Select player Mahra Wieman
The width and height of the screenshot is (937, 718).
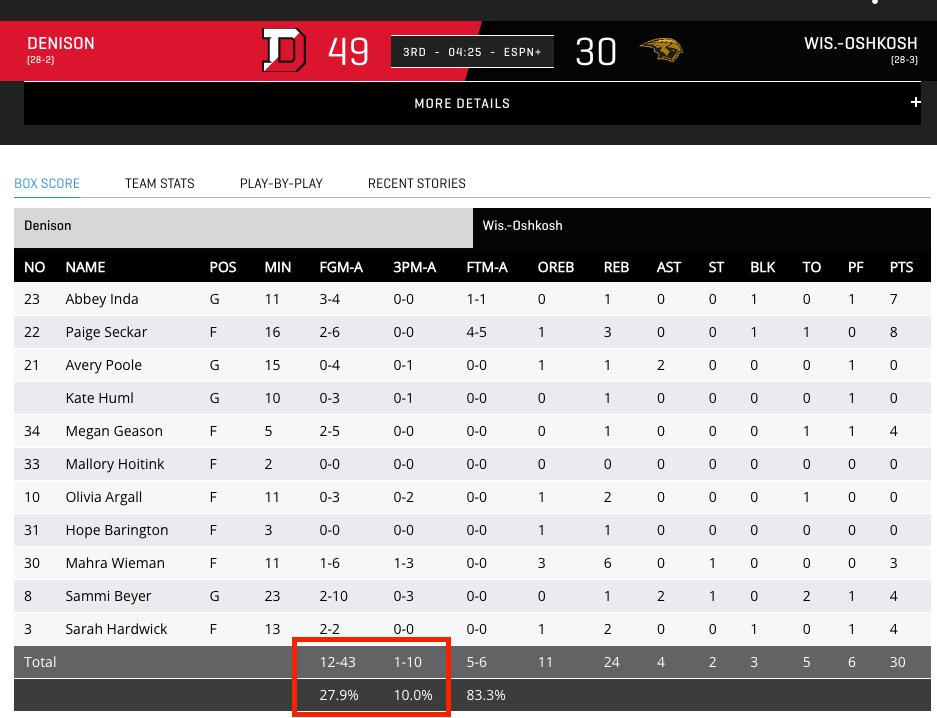click(115, 563)
